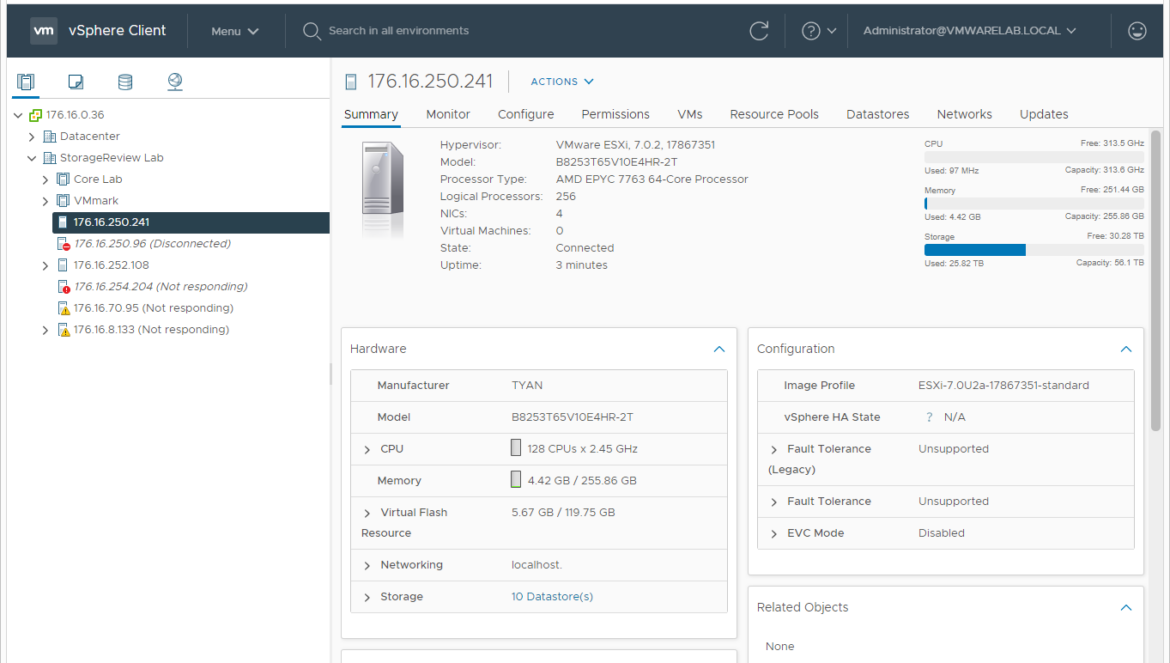Viewport: 1170px width, 663px height.
Task: Refresh the vSphere Client view
Action: 759,31
